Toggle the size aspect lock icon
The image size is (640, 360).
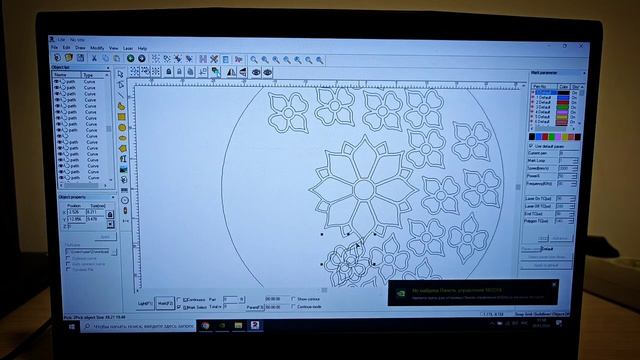[x=109, y=214]
